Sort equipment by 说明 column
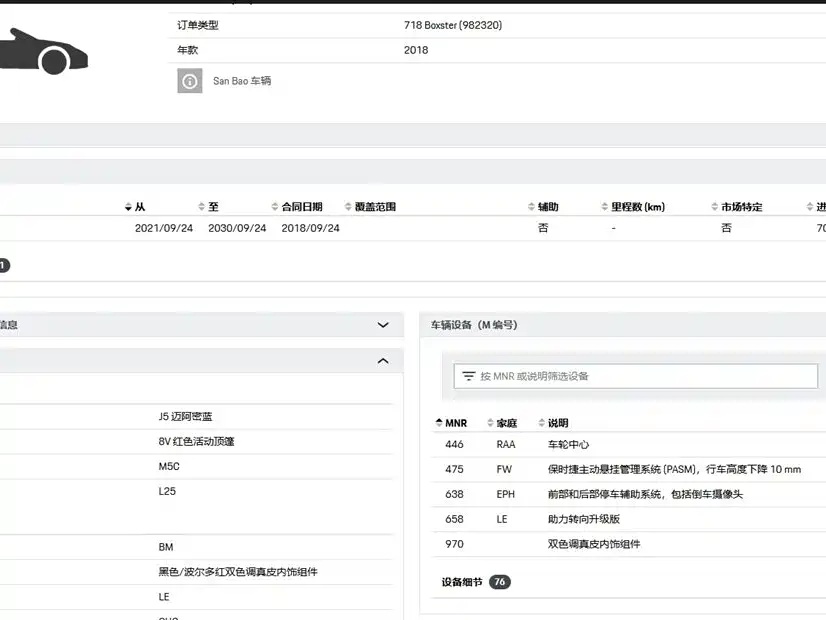Screen dimensions: 826x620 [x=553, y=423]
